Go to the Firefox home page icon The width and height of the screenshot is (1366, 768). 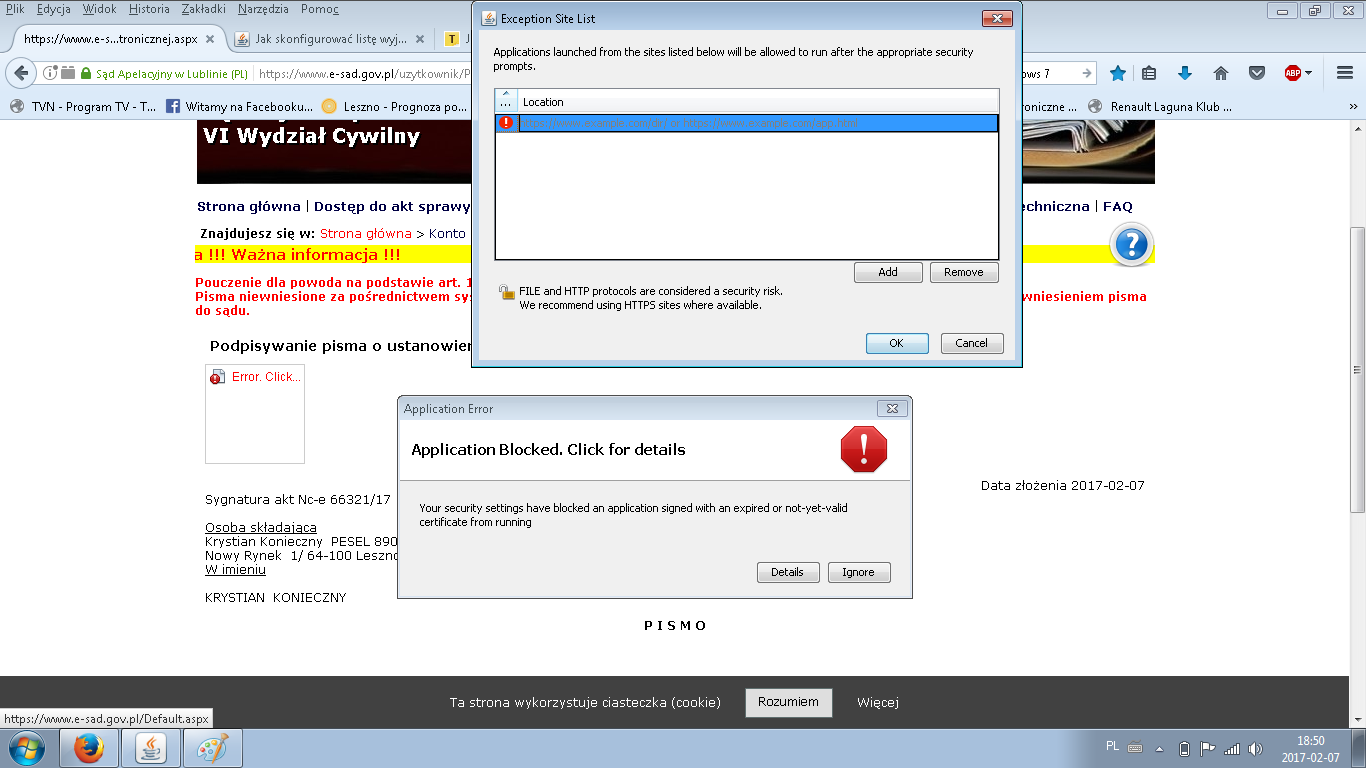point(1221,73)
